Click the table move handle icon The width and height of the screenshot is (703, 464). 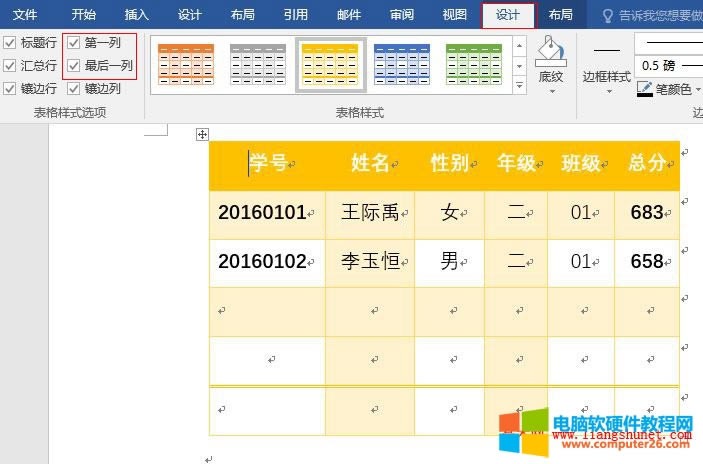pyautogui.click(x=202, y=134)
